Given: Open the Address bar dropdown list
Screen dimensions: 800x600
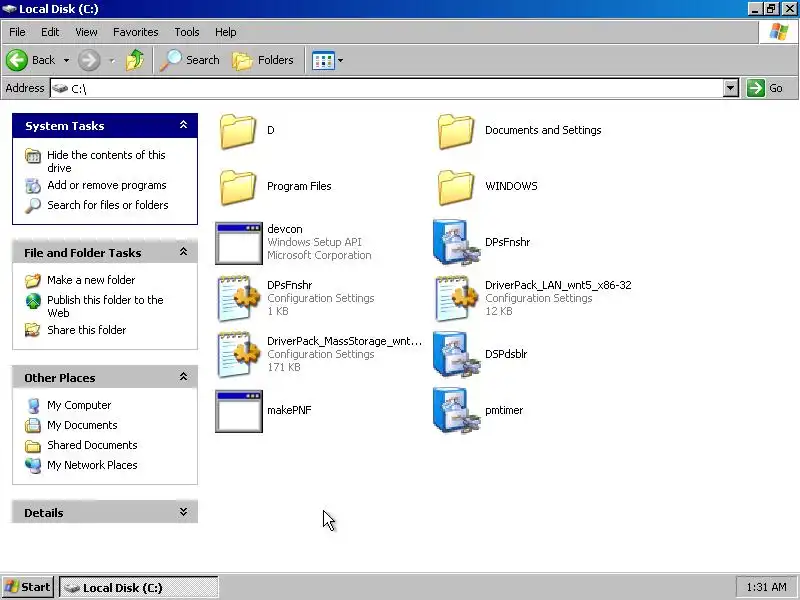Looking at the screenshot, I should tap(731, 88).
